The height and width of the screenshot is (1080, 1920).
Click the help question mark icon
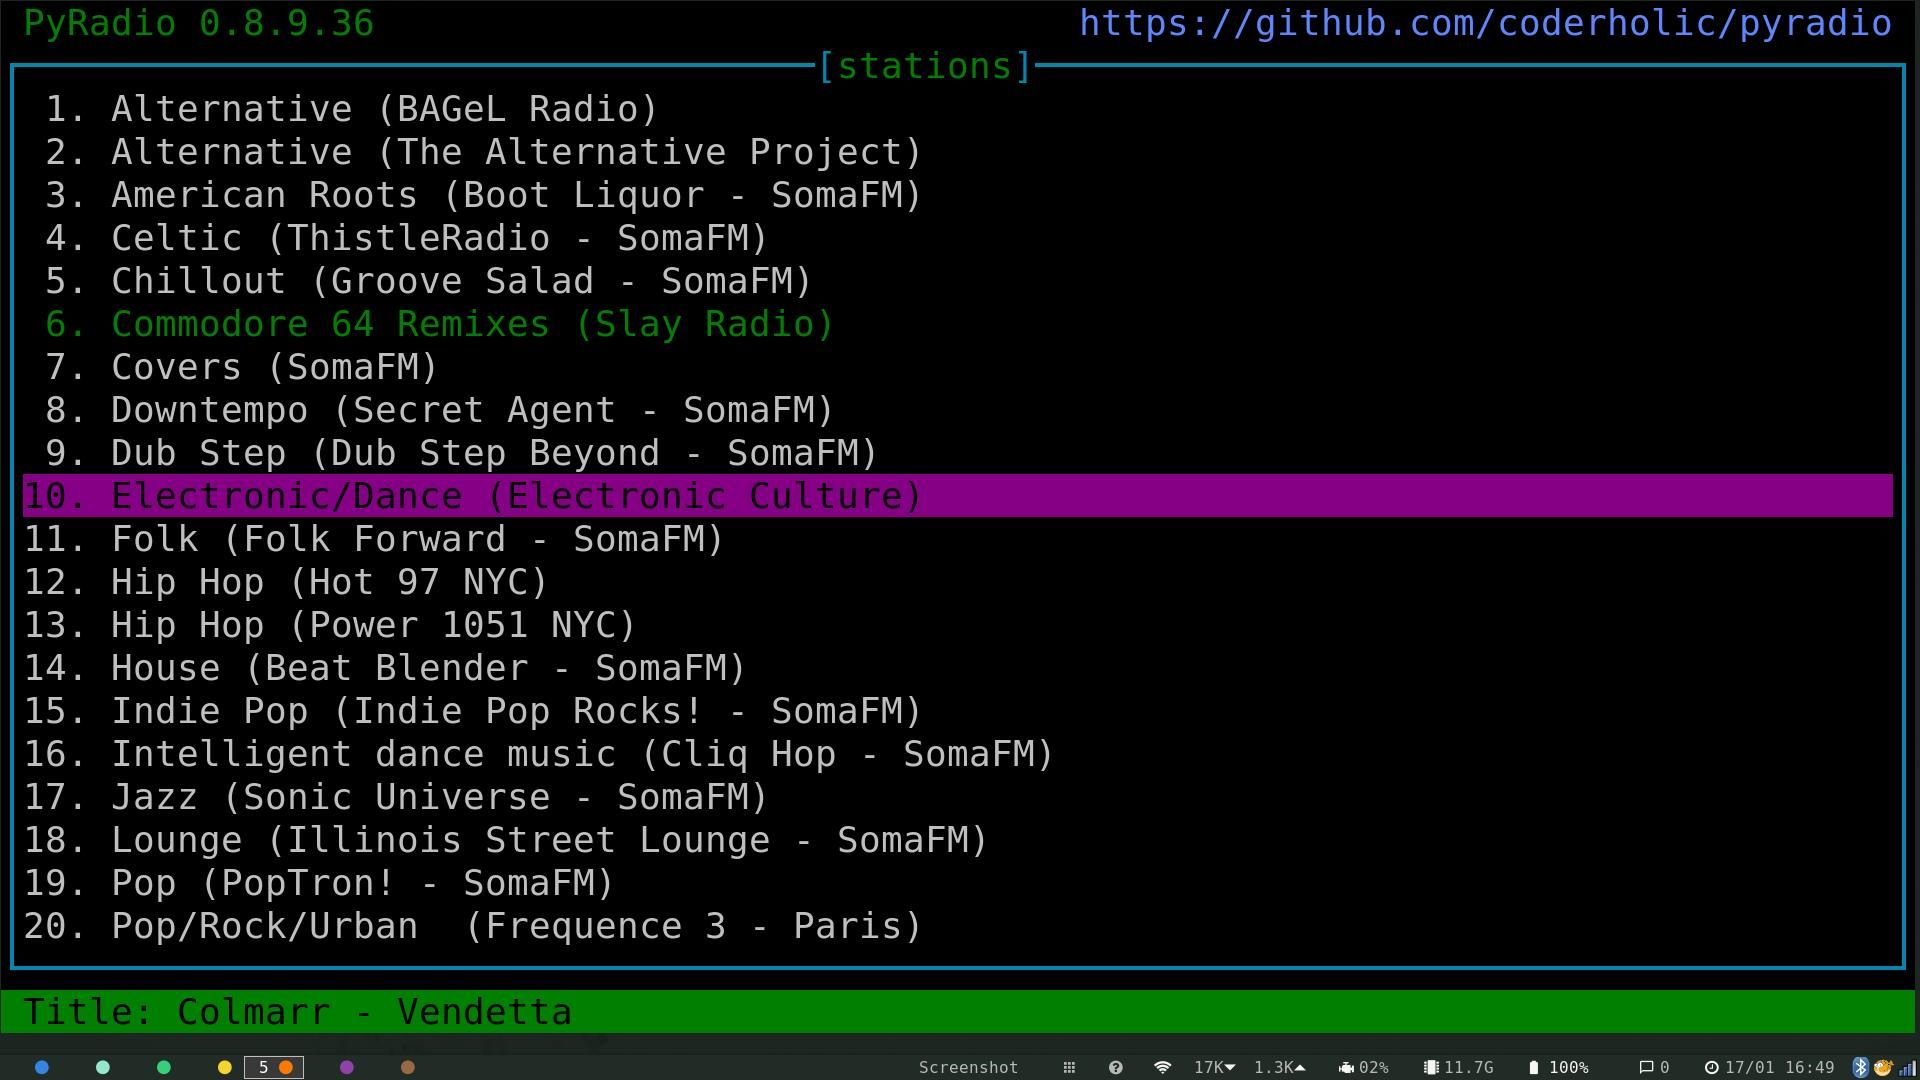(x=1115, y=1067)
